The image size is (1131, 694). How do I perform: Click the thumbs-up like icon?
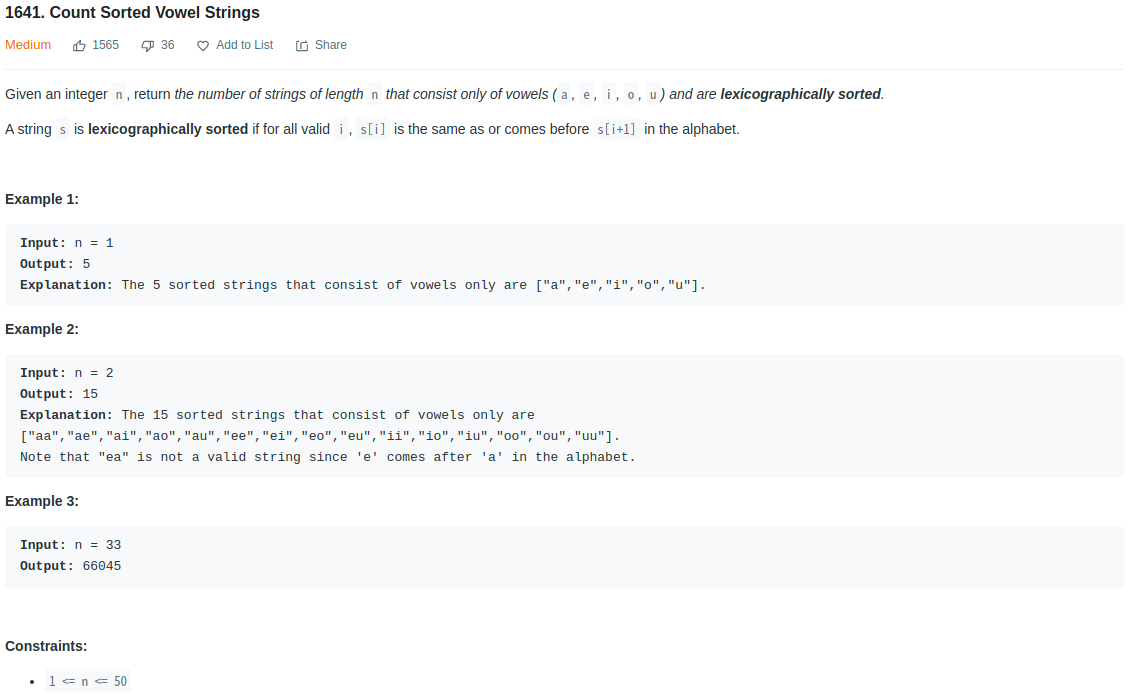80,45
